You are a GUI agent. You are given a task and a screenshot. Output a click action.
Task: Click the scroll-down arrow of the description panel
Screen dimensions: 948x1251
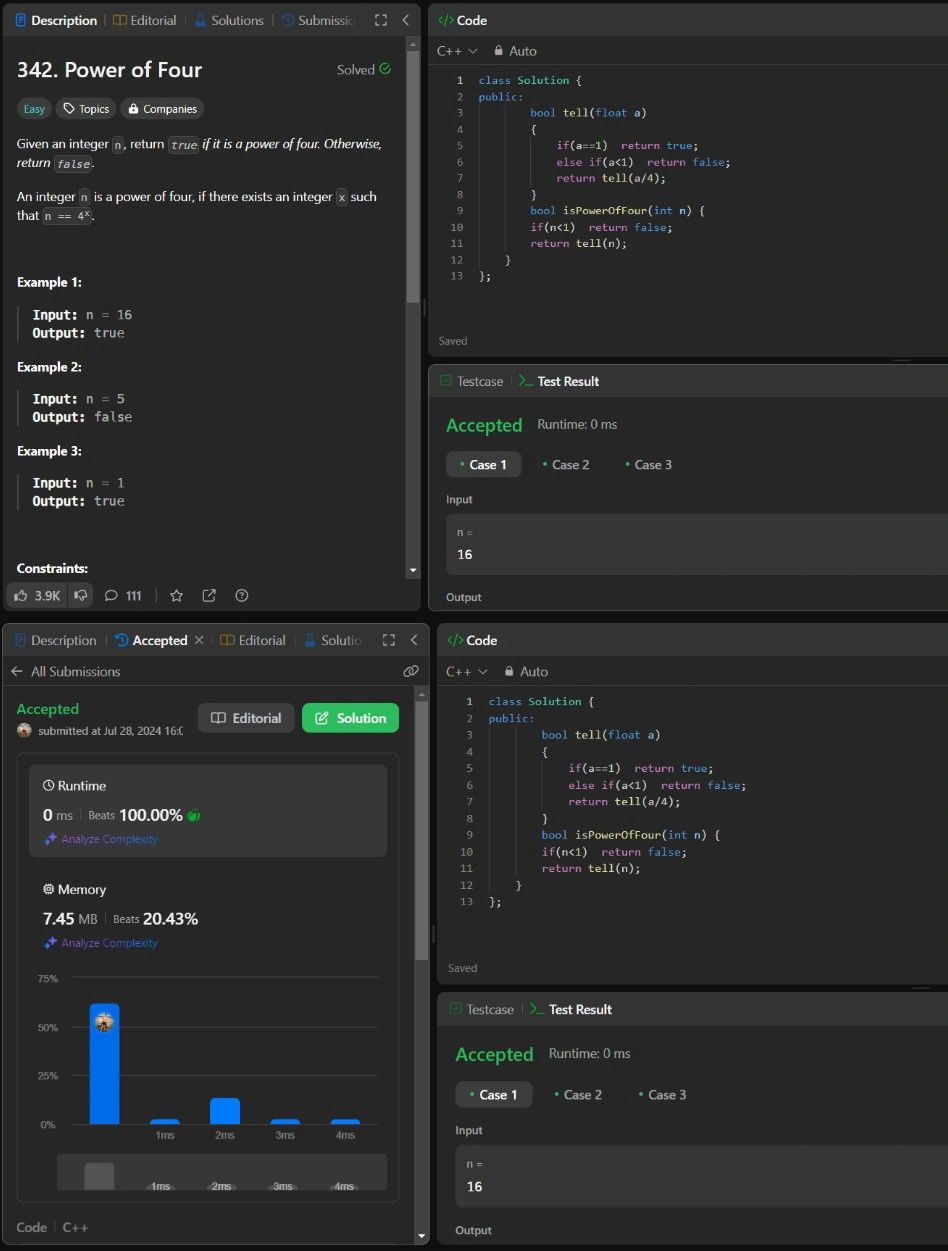413,571
